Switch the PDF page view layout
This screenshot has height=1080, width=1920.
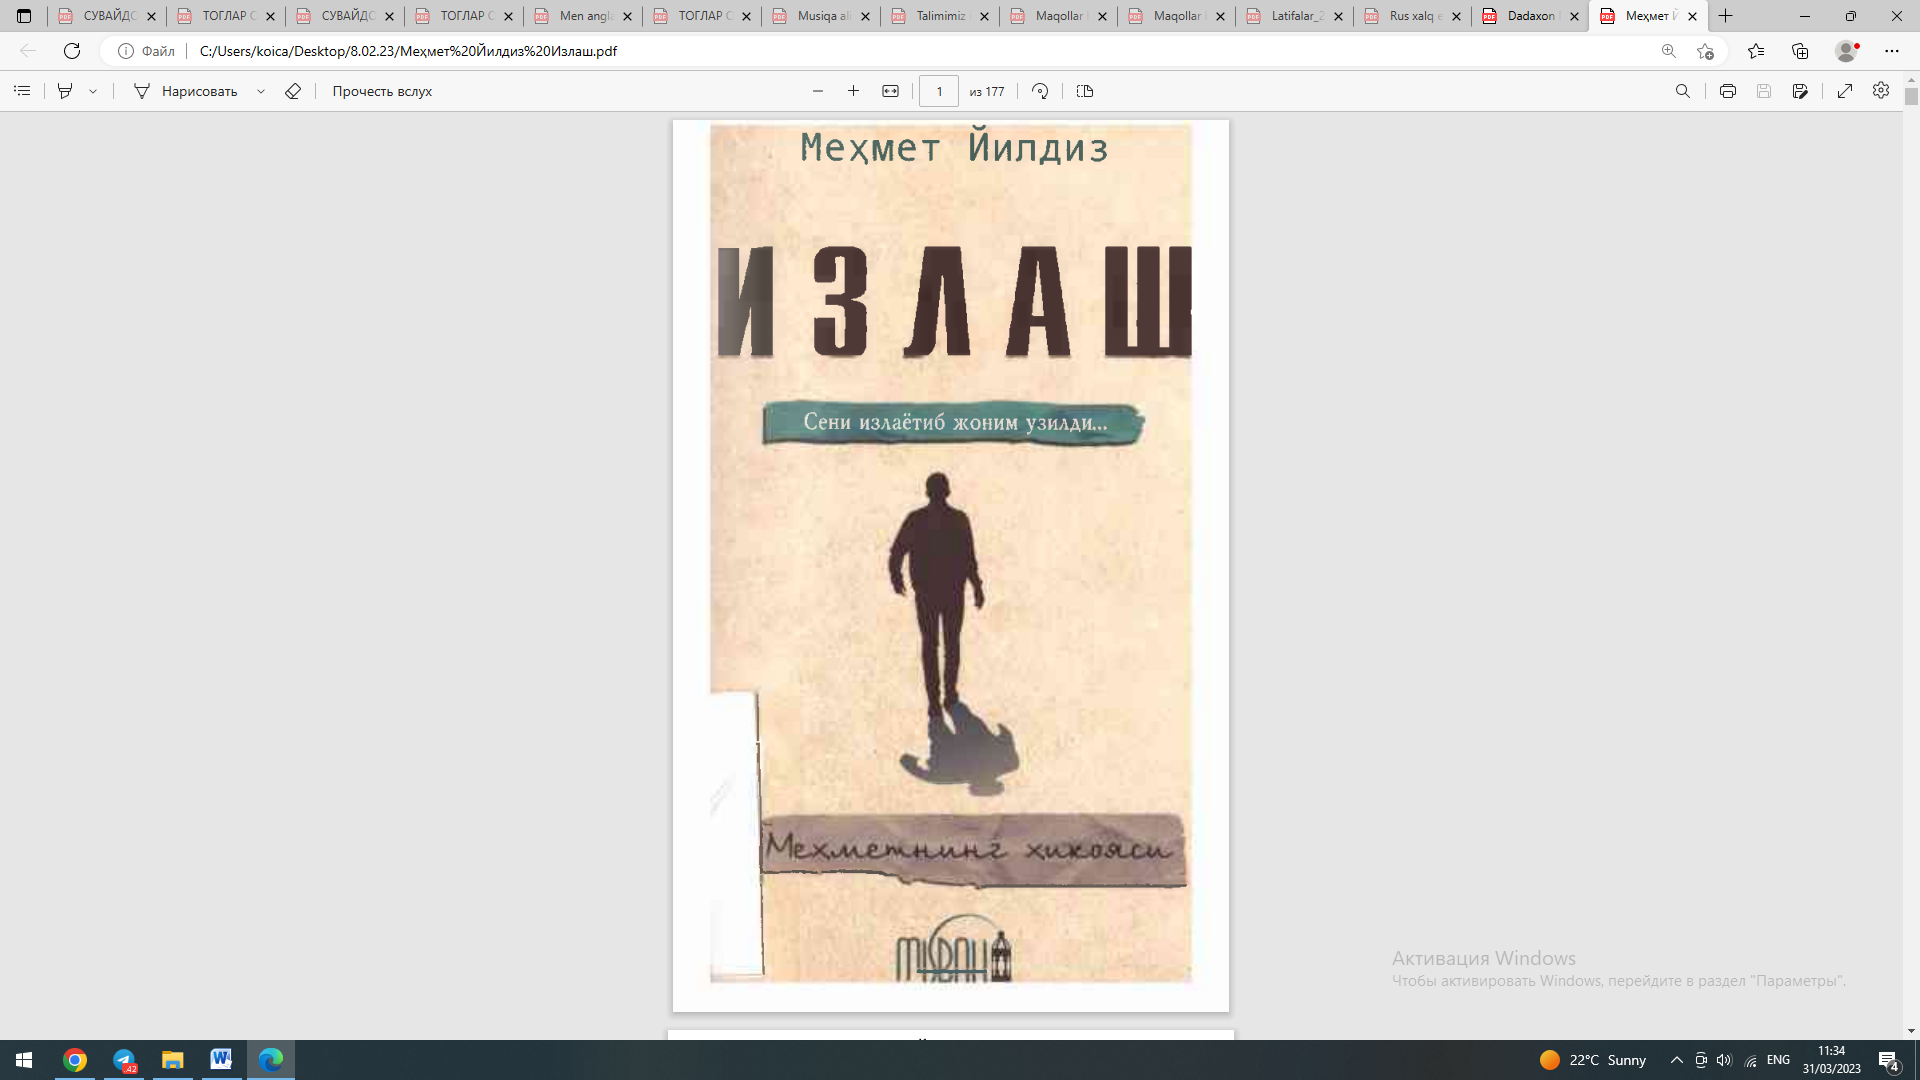coord(1084,91)
